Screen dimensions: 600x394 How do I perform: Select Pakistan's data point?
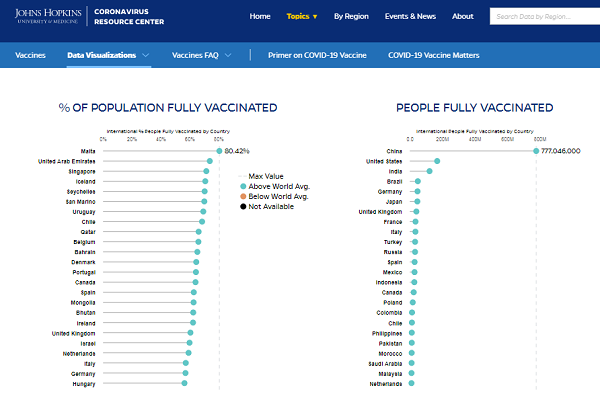pyautogui.click(x=412, y=343)
